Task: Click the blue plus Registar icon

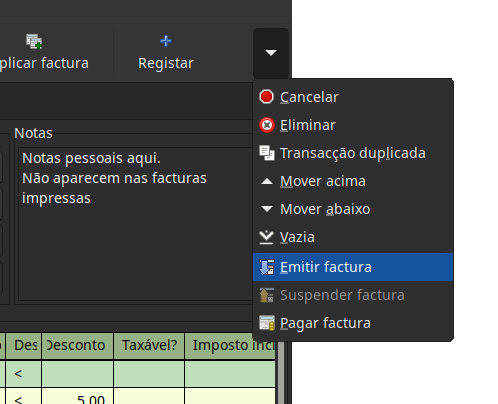Action: pos(166,41)
